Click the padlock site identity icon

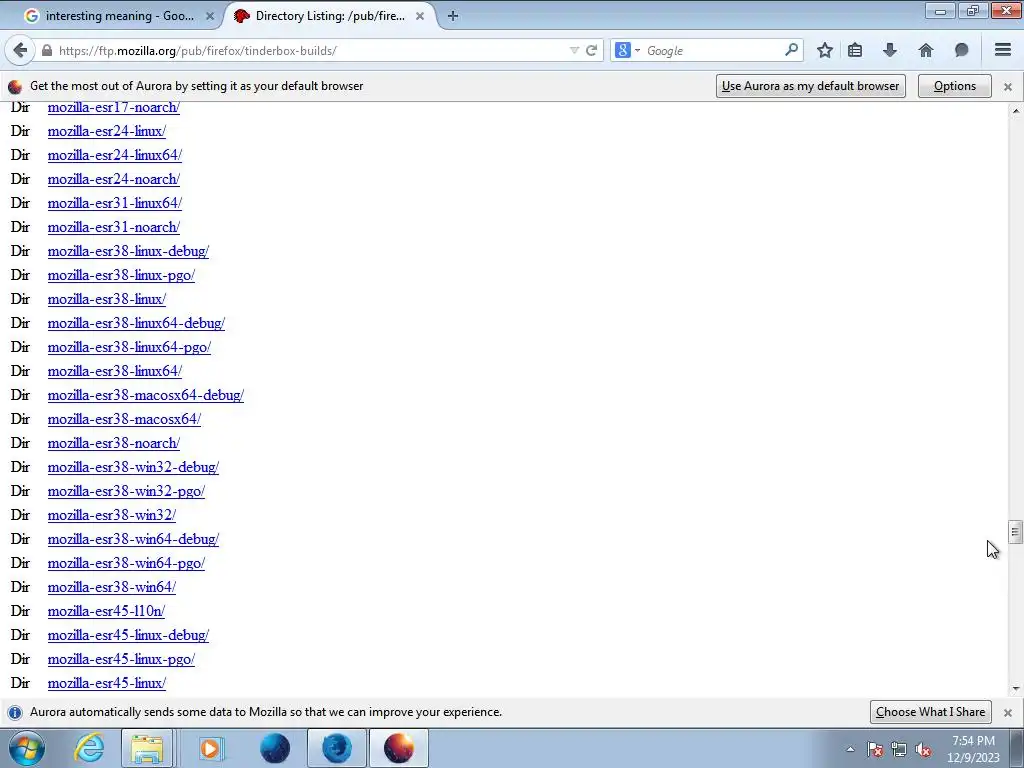point(46,50)
